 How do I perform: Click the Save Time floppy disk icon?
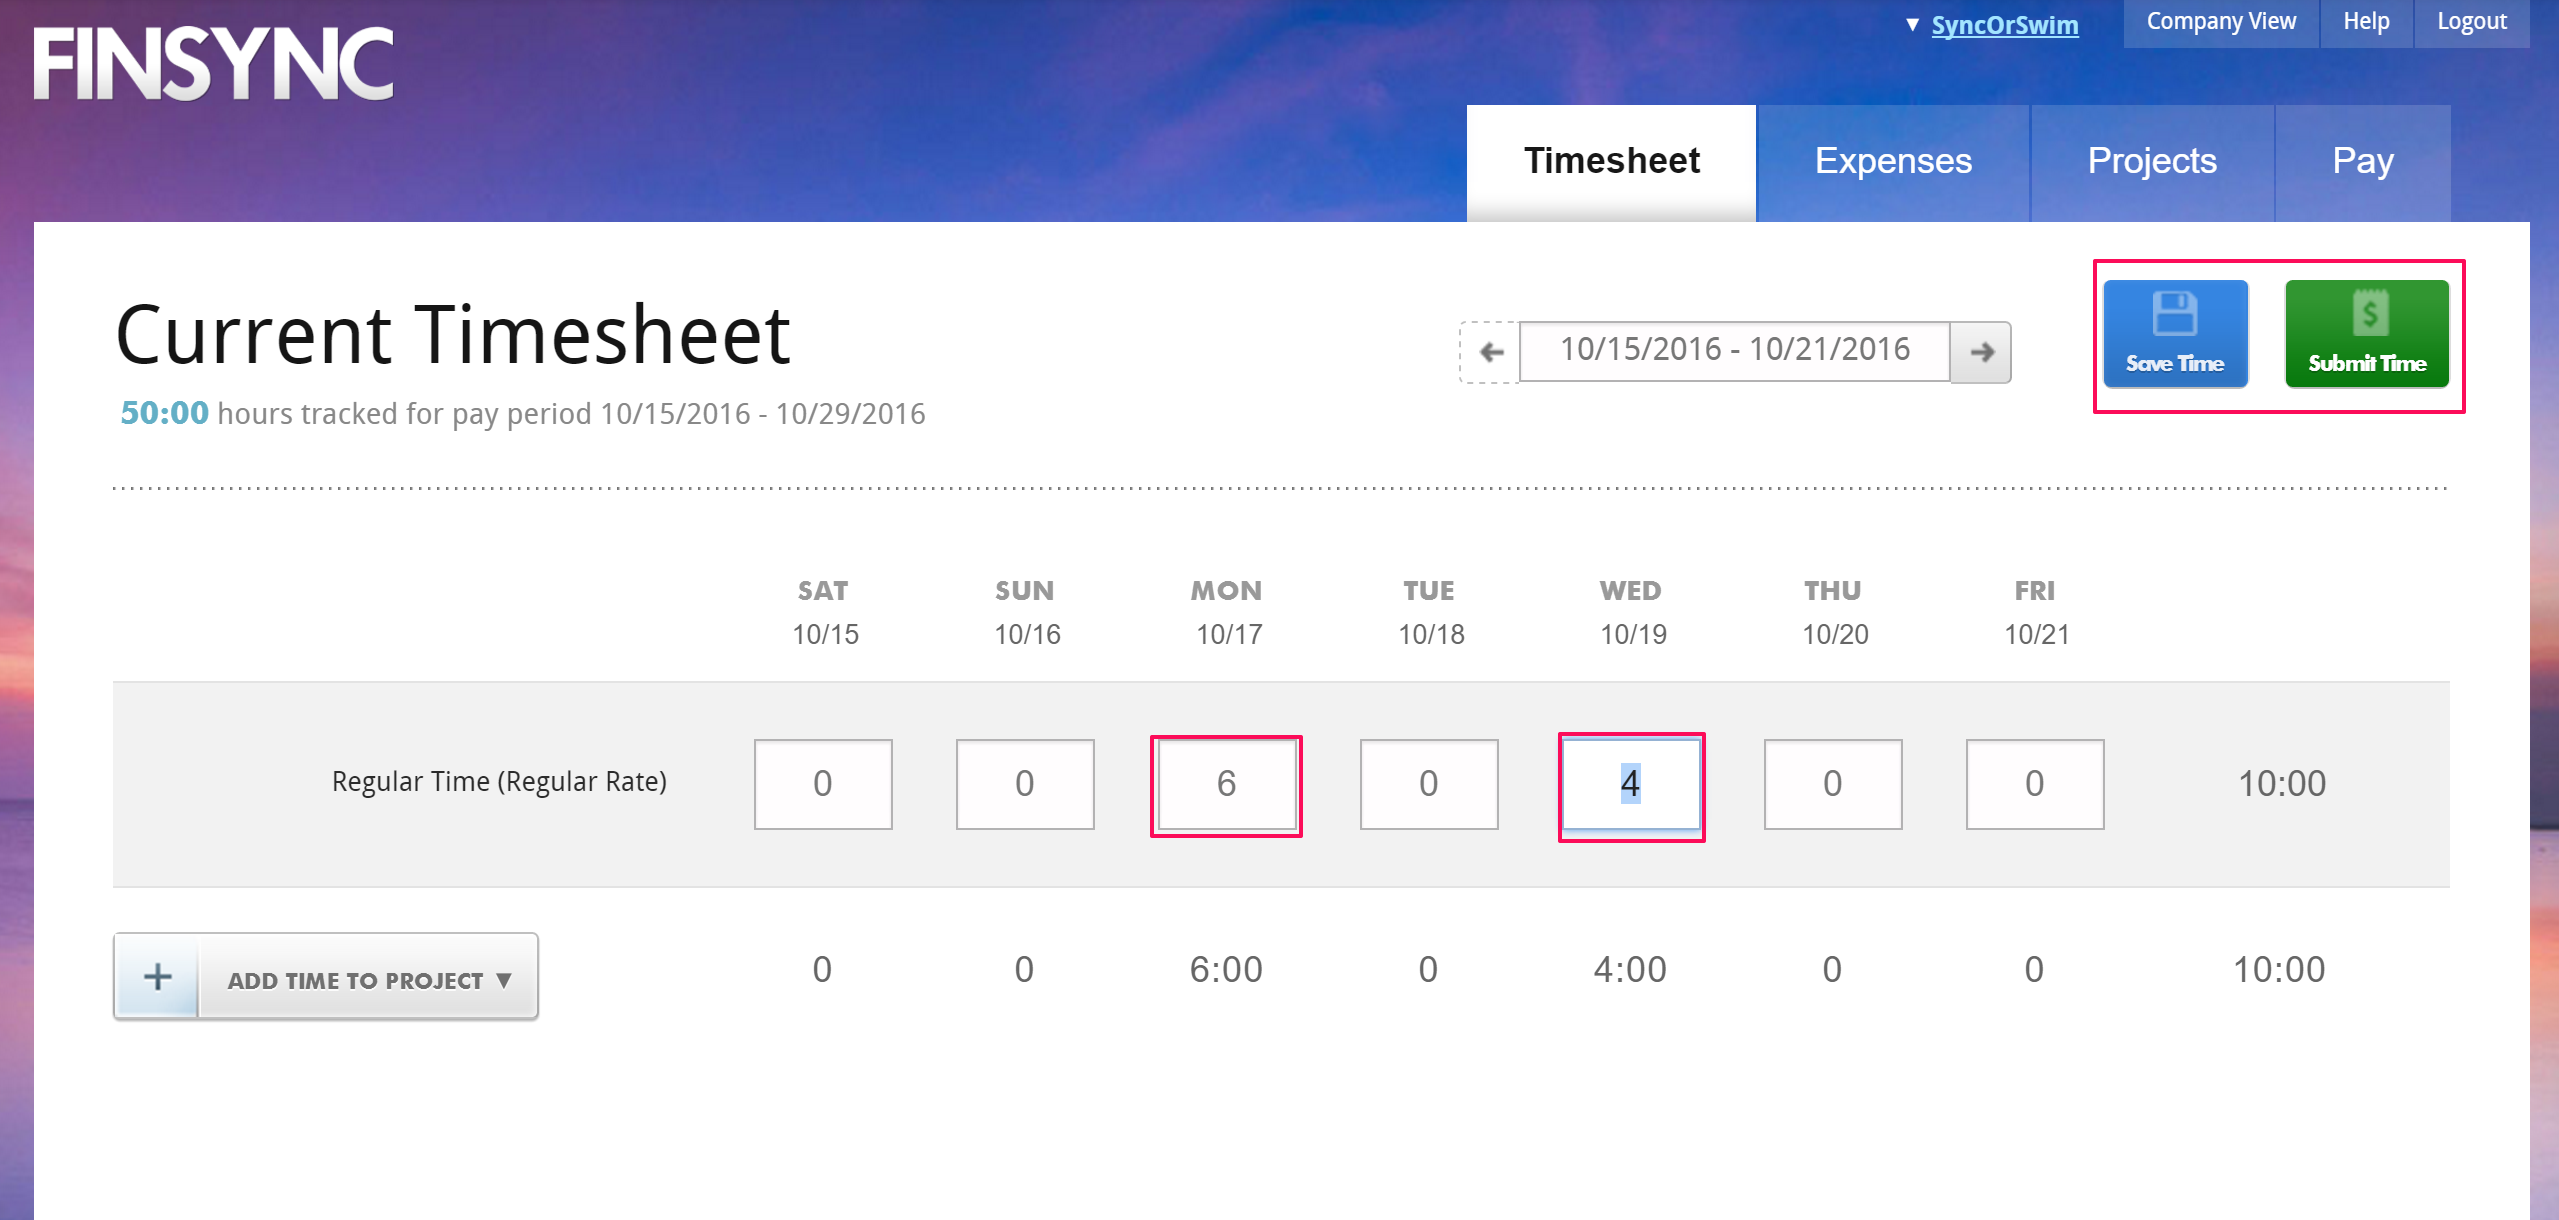click(2174, 314)
